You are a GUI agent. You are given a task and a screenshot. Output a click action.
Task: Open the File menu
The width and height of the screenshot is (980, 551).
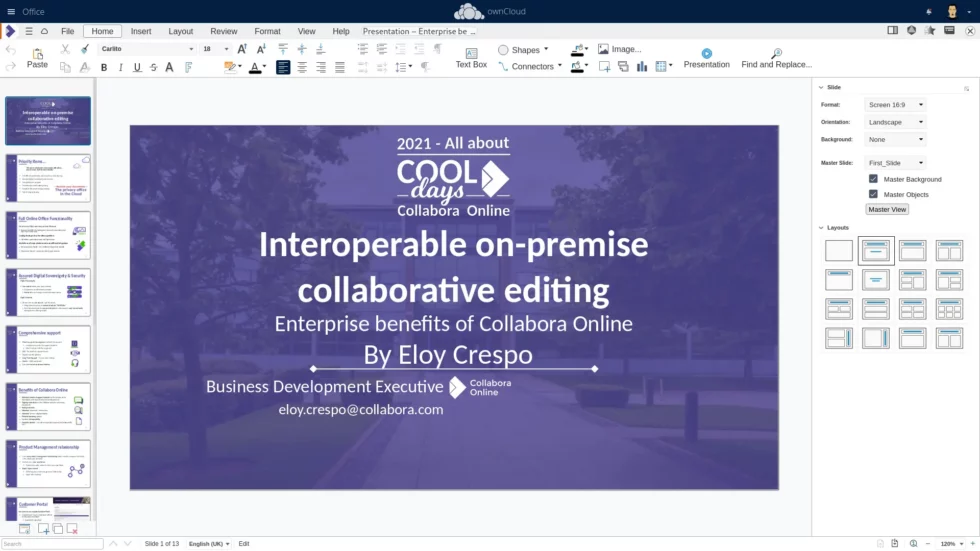click(68, 31)
